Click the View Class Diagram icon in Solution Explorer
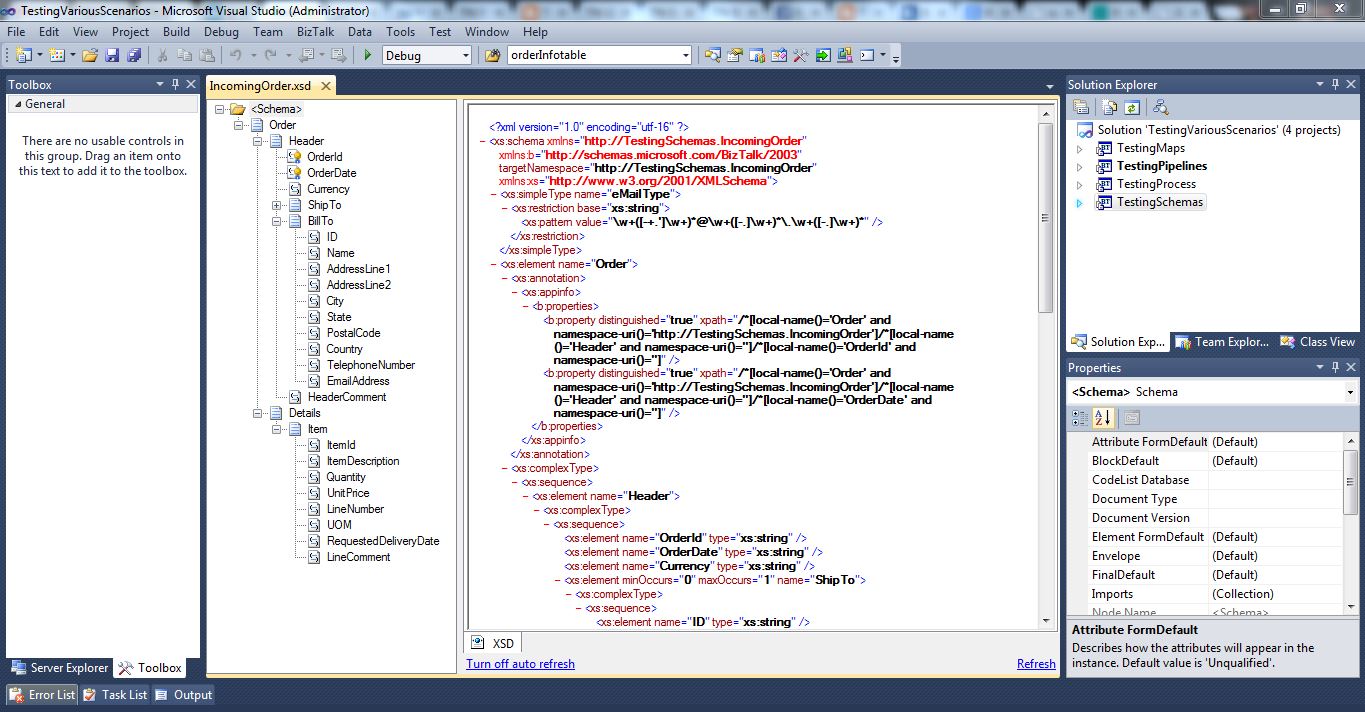The width and height of the screenshot is (1365, 712). coord(1160,107)
